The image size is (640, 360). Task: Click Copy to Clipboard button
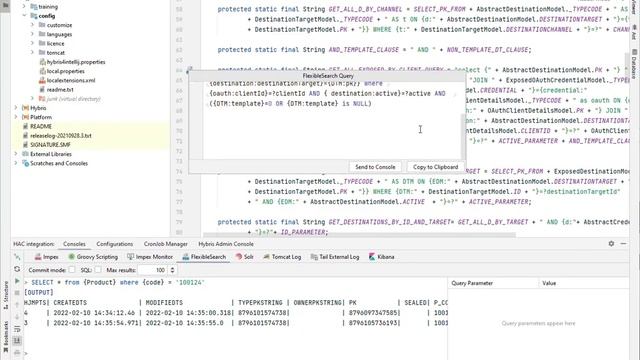point(436,167)
